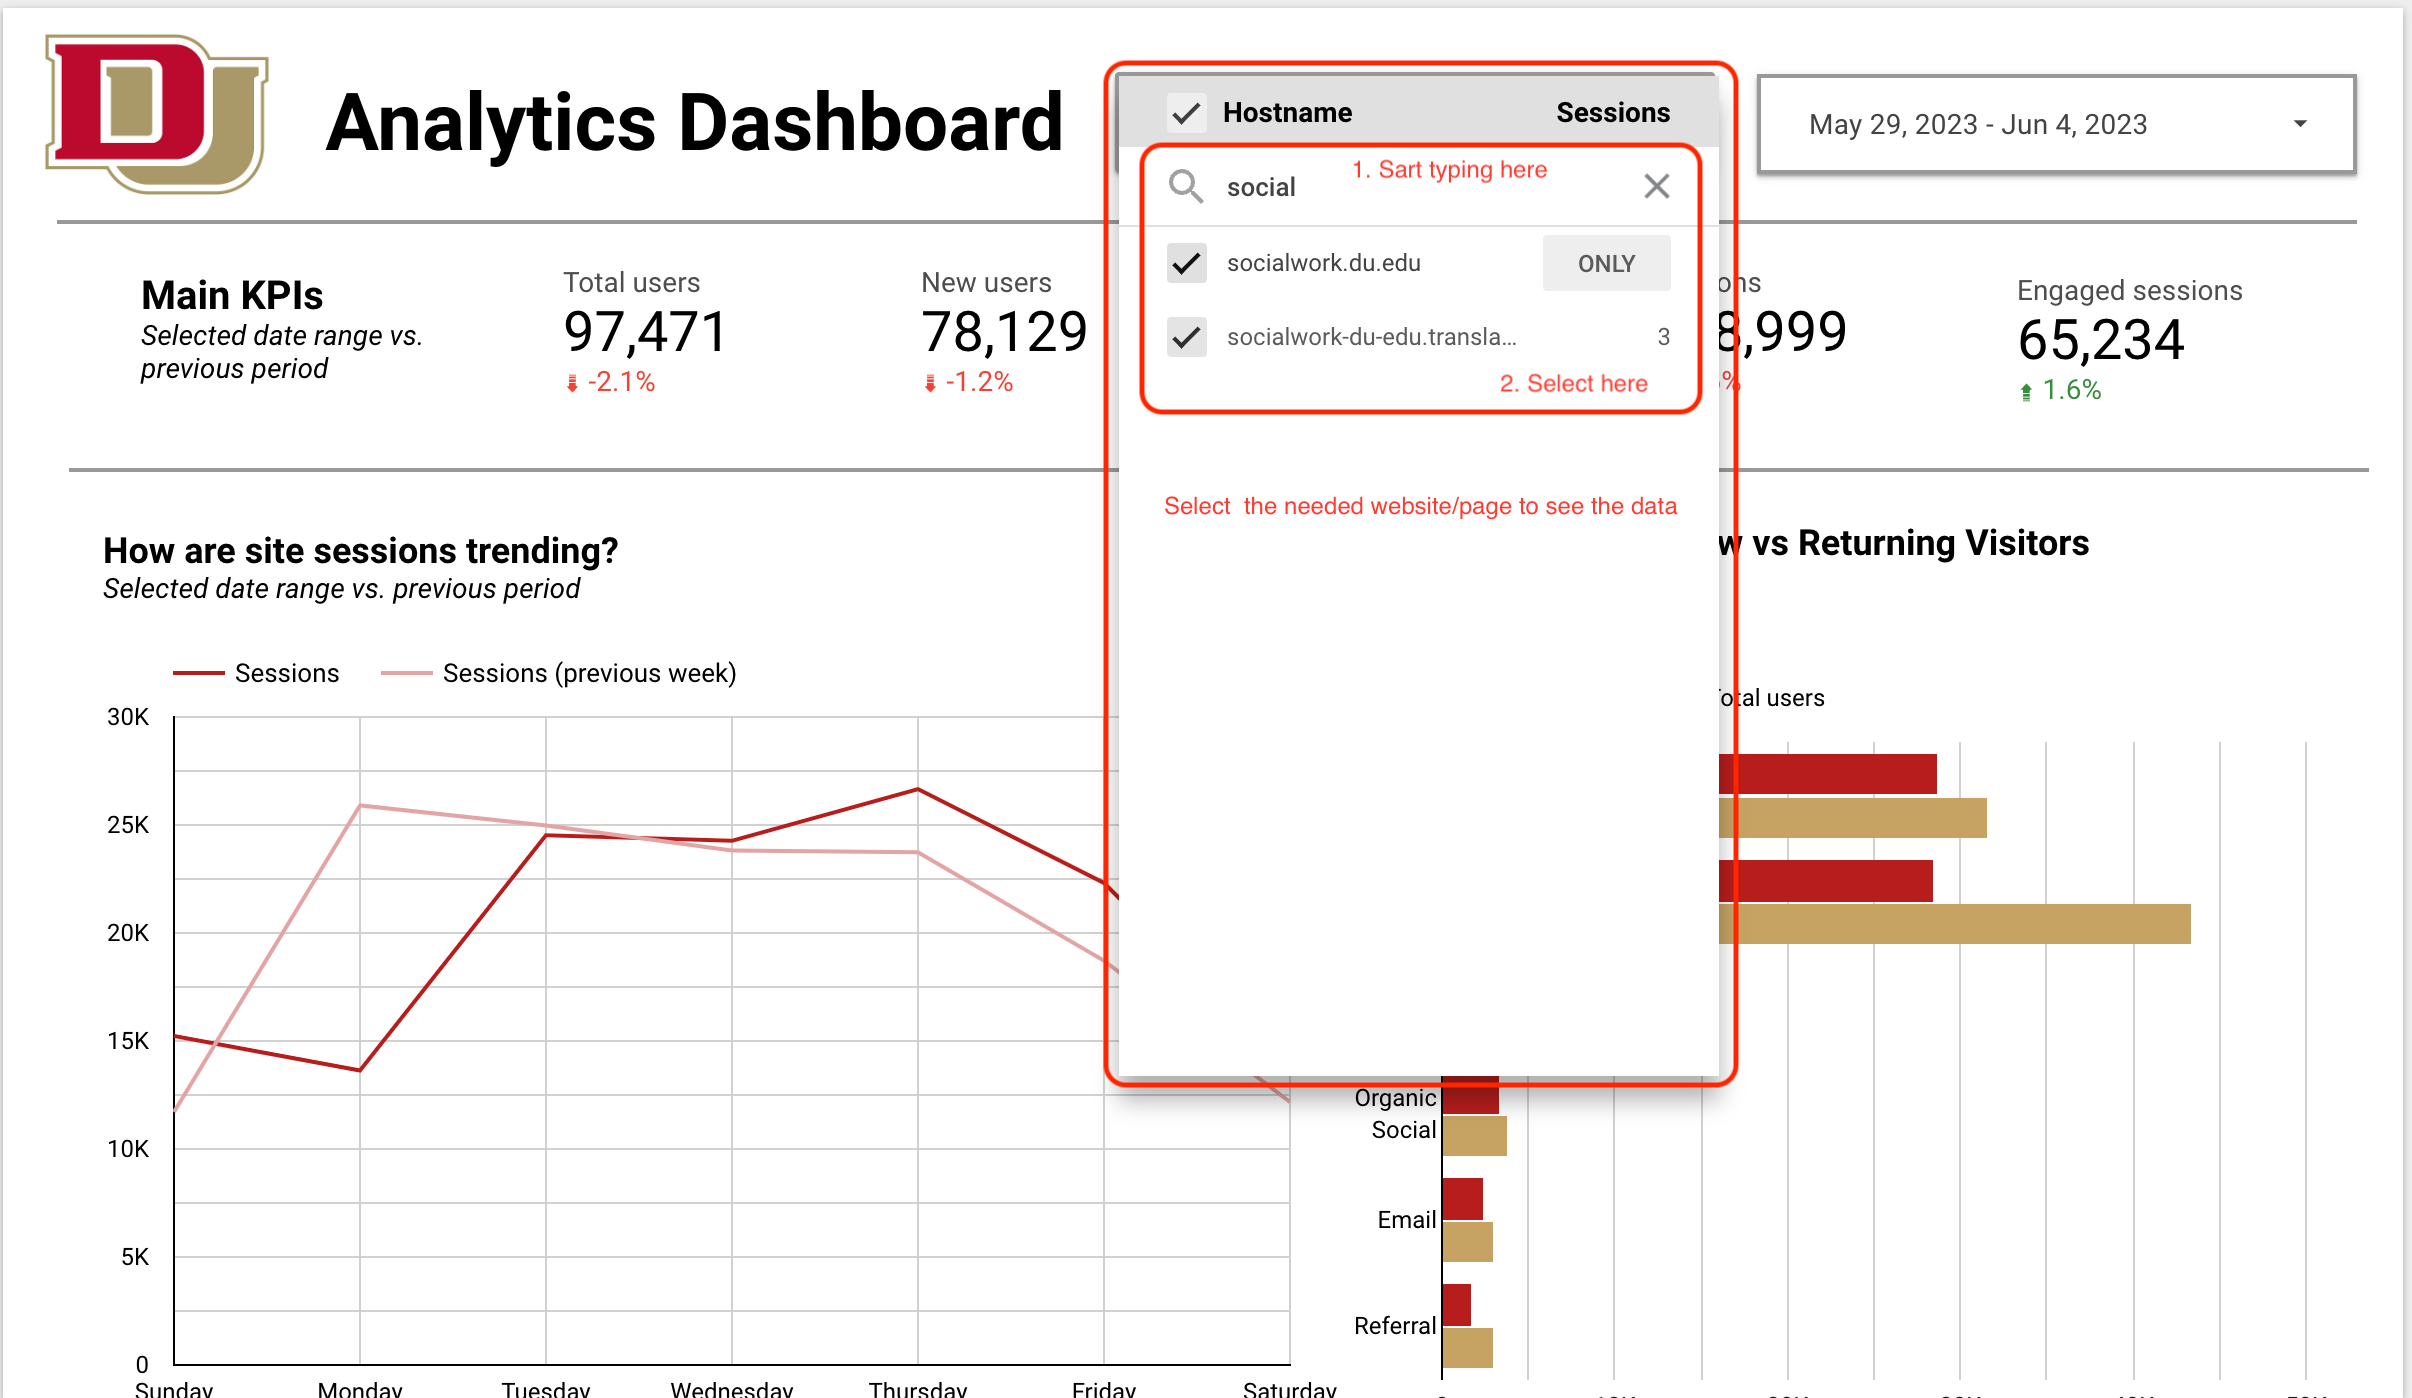This screenshot has height=1398, width=2412.
Task: Click the Referral channel gold bar
Action: pyautogui.click(x=1466, y=1347)
